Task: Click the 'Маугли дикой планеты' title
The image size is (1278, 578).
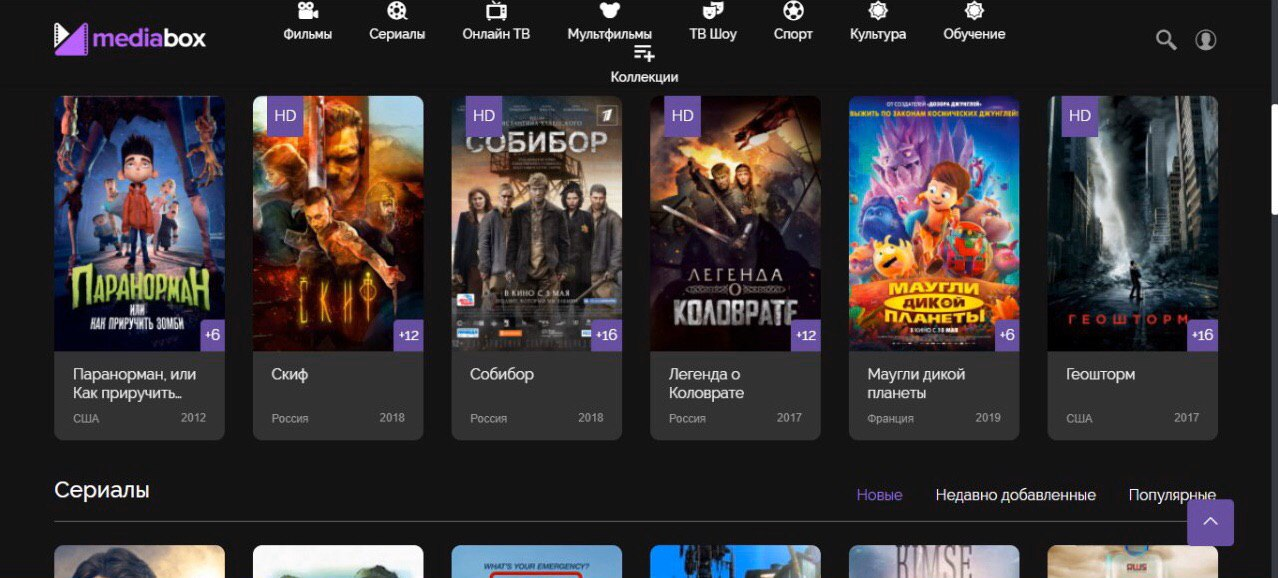Action: [x=916, y=383]
